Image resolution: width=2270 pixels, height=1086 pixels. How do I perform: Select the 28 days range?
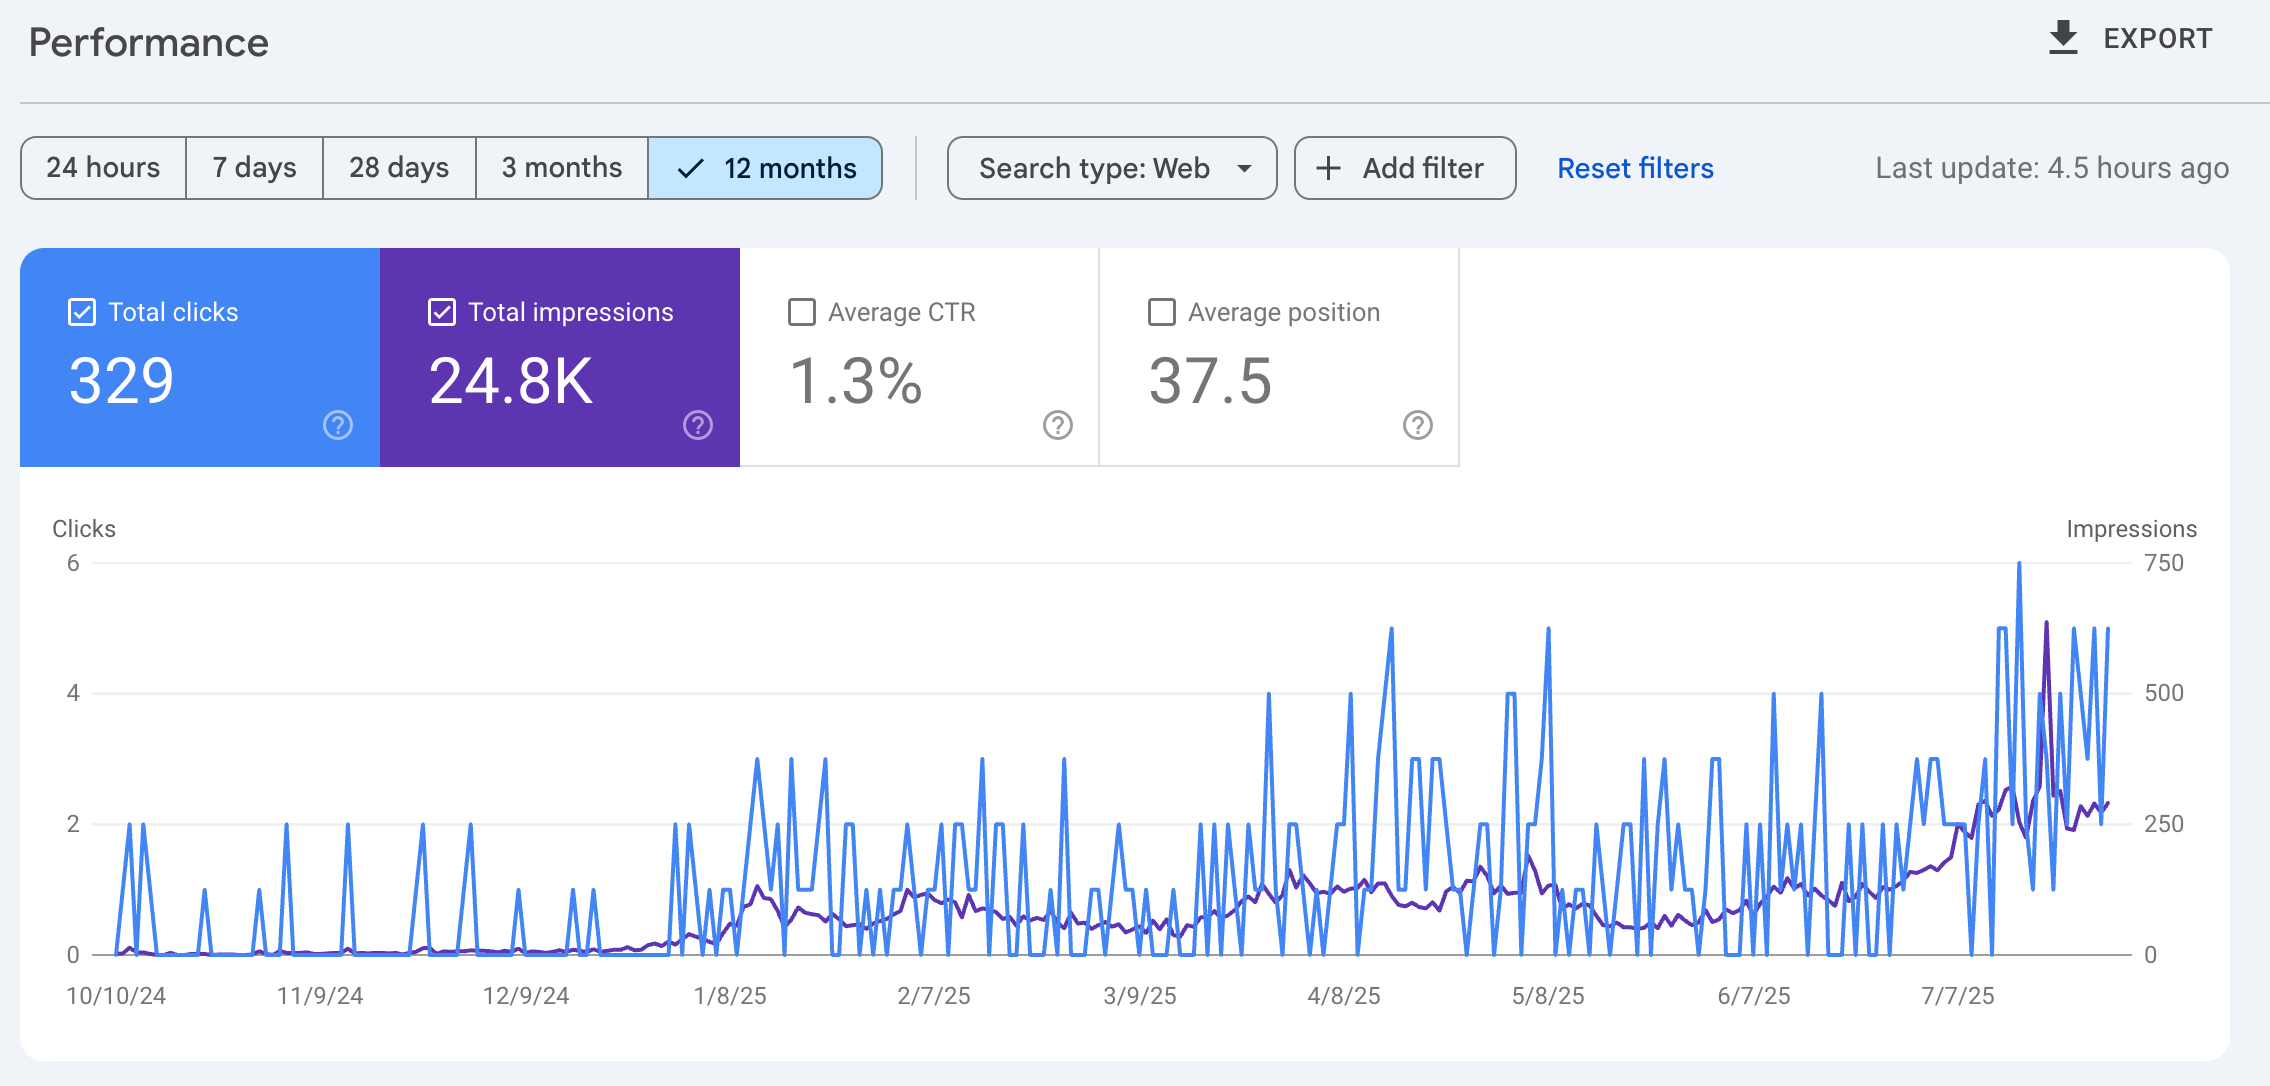pyautogui.click(x=399, y=168)
